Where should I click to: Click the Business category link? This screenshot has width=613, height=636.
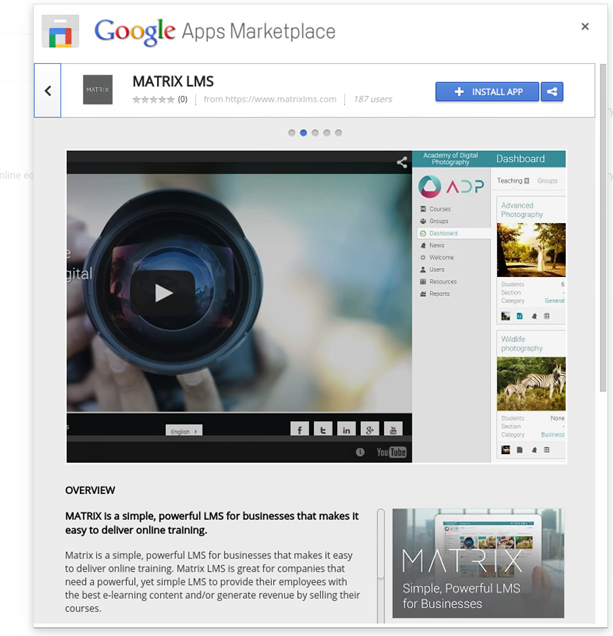click(553, 434)
